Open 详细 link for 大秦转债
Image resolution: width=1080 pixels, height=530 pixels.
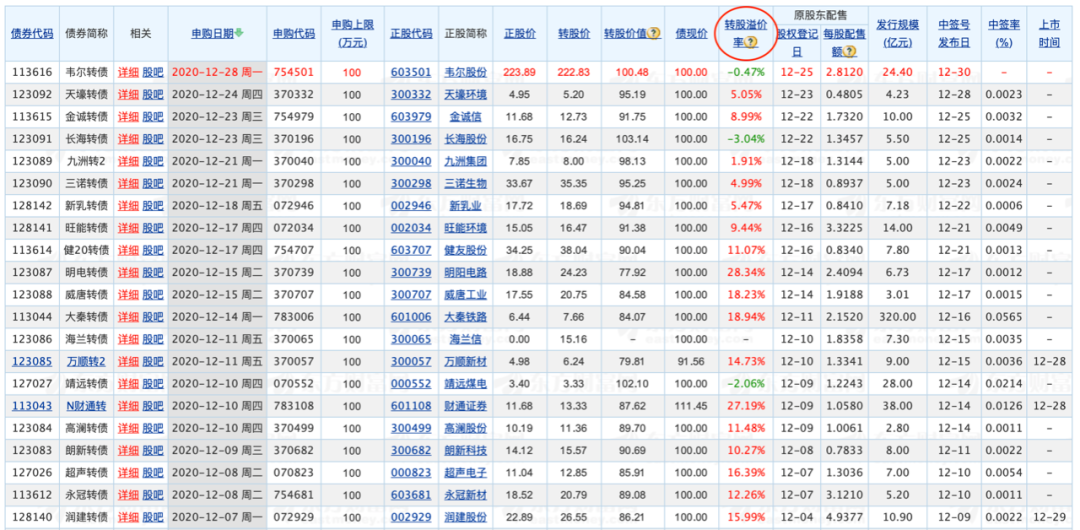(x=128, y=317)
